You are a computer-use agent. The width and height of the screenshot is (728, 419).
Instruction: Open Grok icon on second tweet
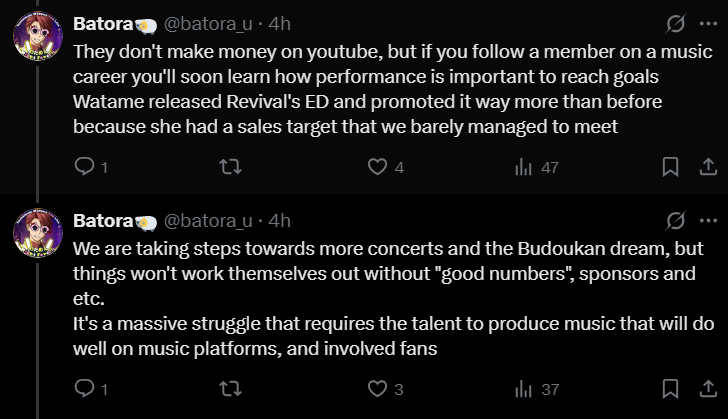676,220
